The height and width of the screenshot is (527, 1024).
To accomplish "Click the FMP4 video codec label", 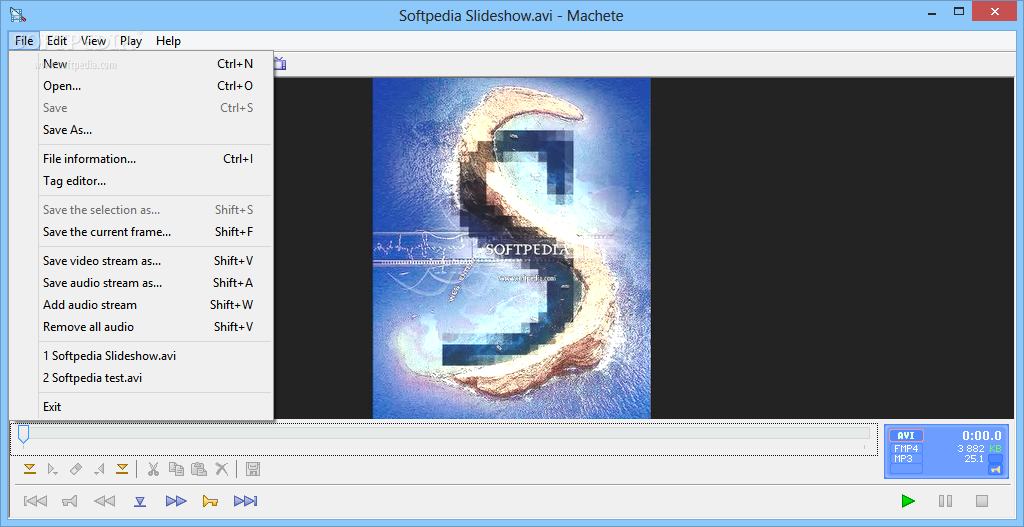I will pos(906,449).
